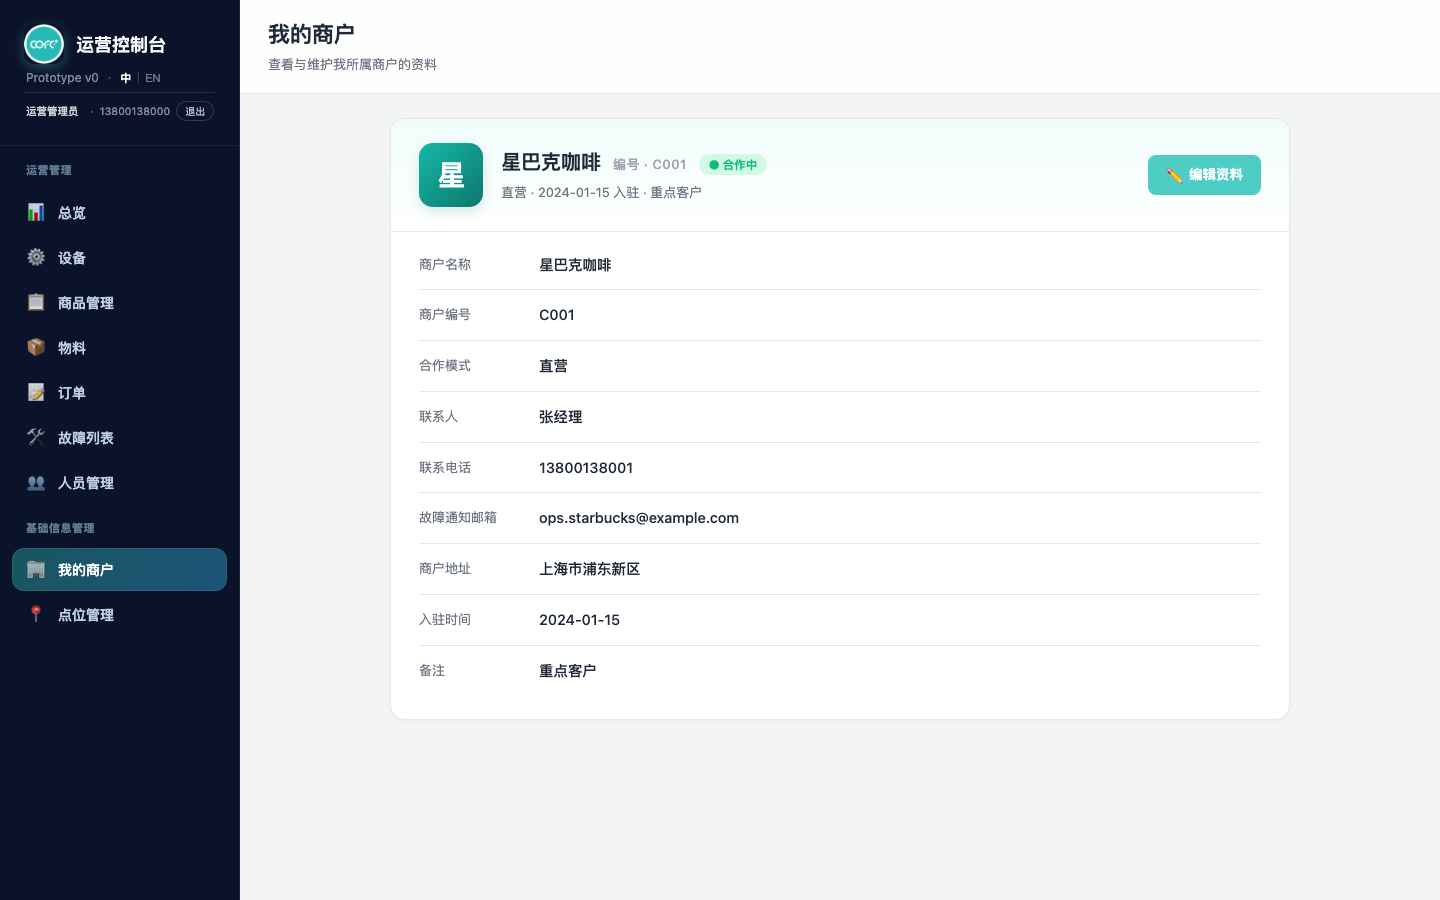Navigate to 物料 page
The width and height of the screenshot is (1440, 900).
[119, 347]
